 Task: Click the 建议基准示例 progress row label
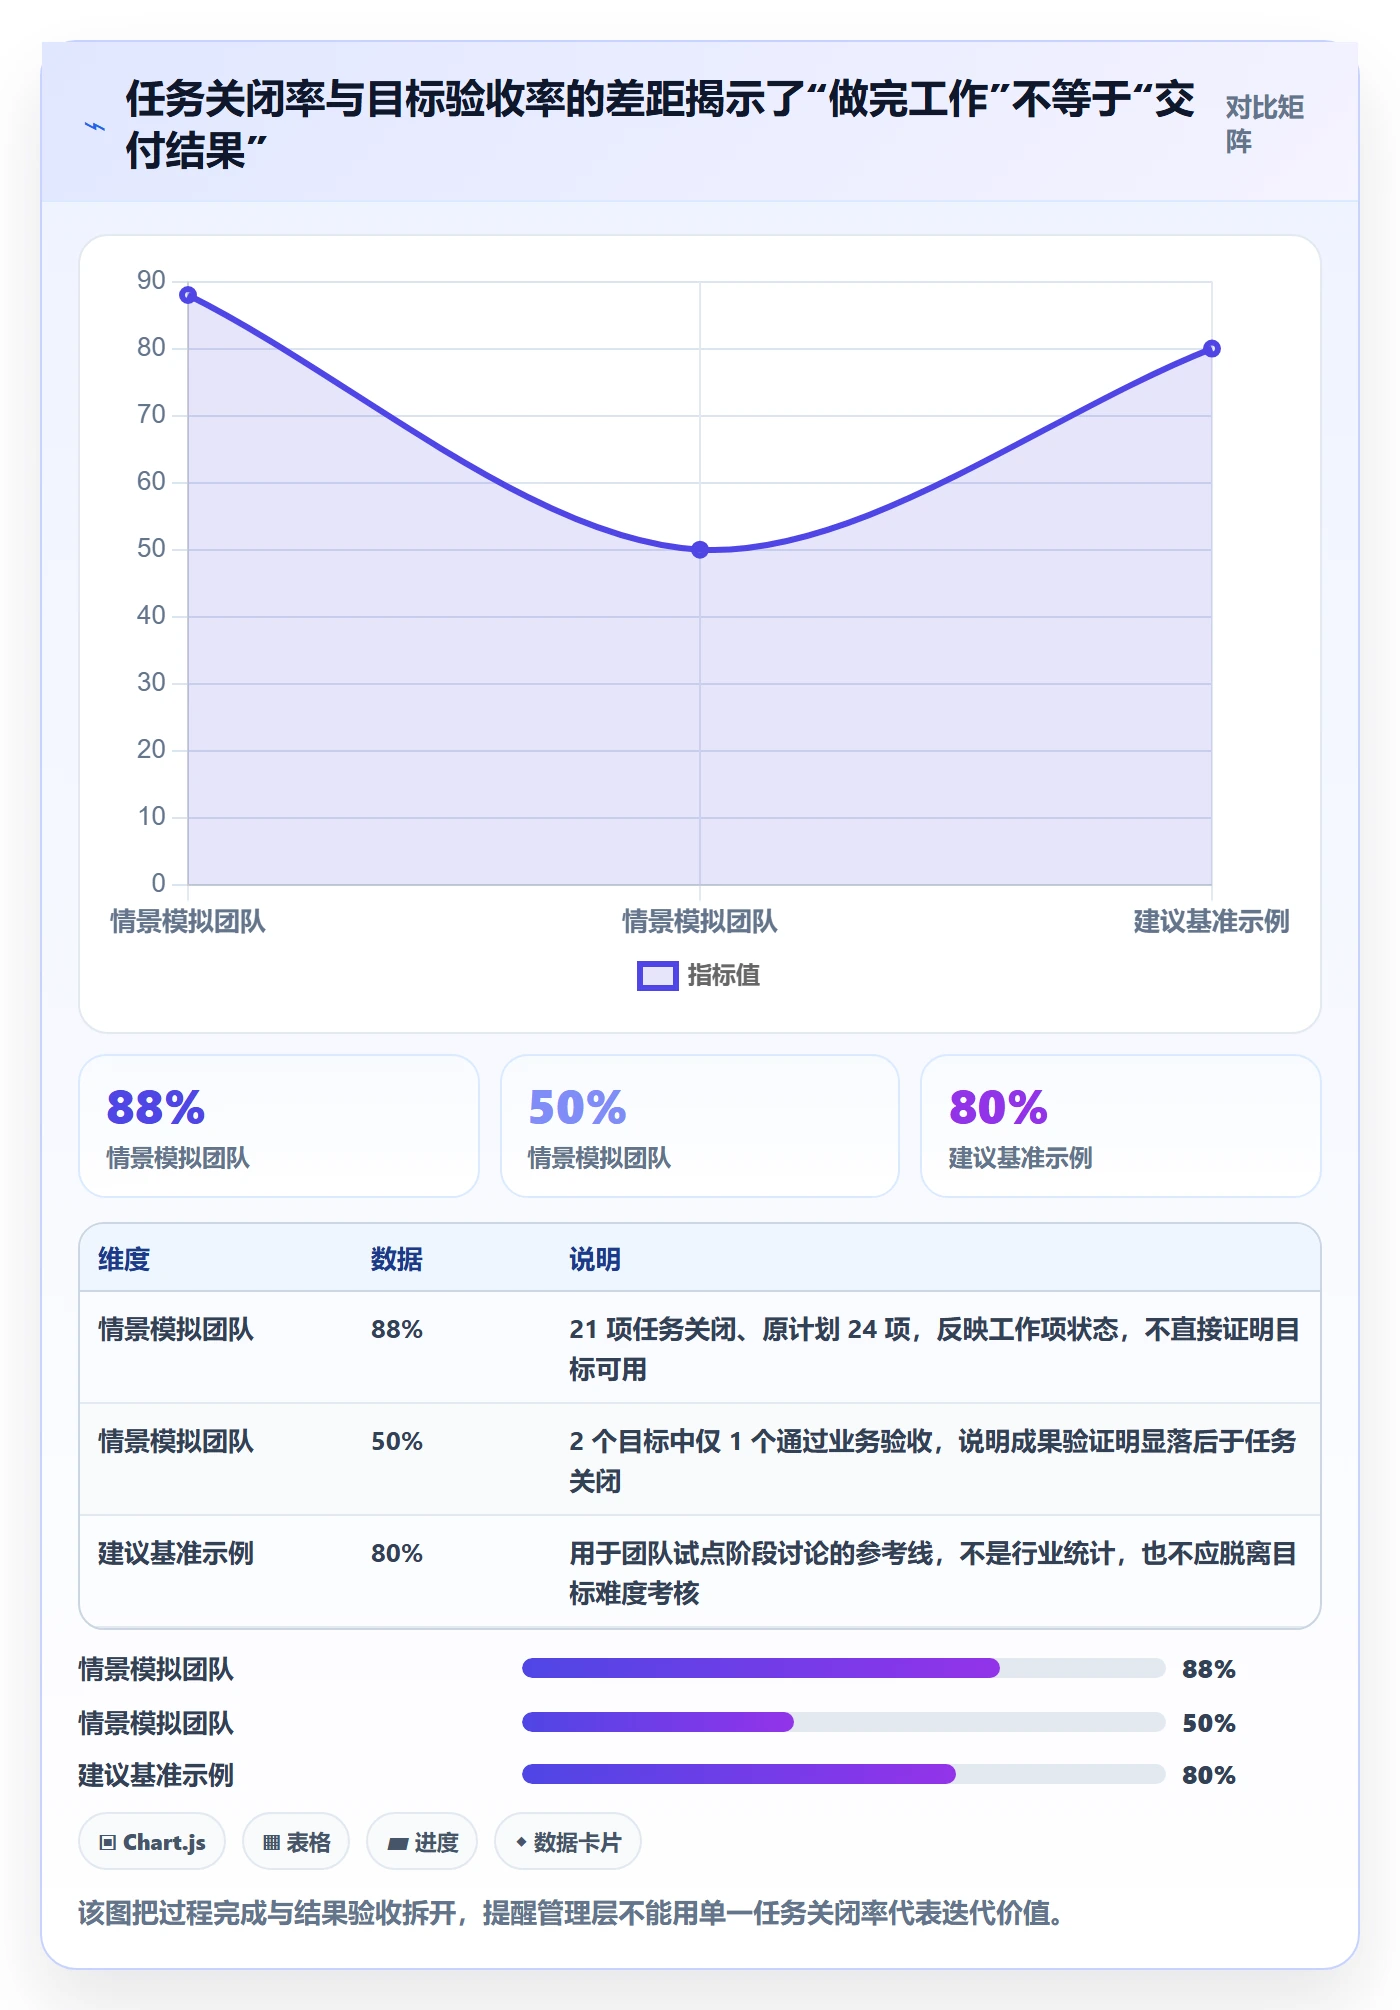pyautogui.click(x=156, y=1776)
